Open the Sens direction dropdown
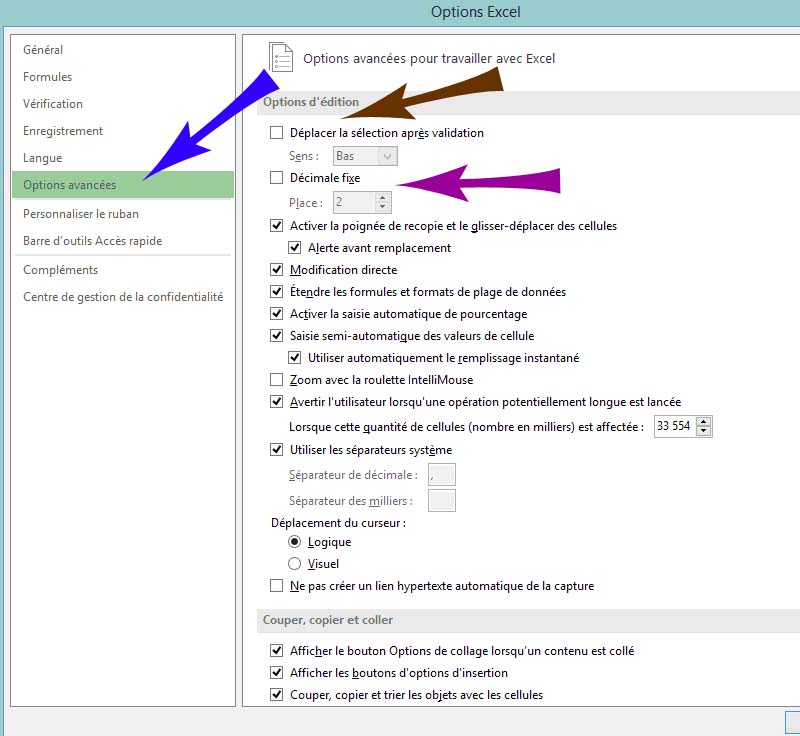Image resolution: width=800 pixels, height=736 pixels. point(365,156)
